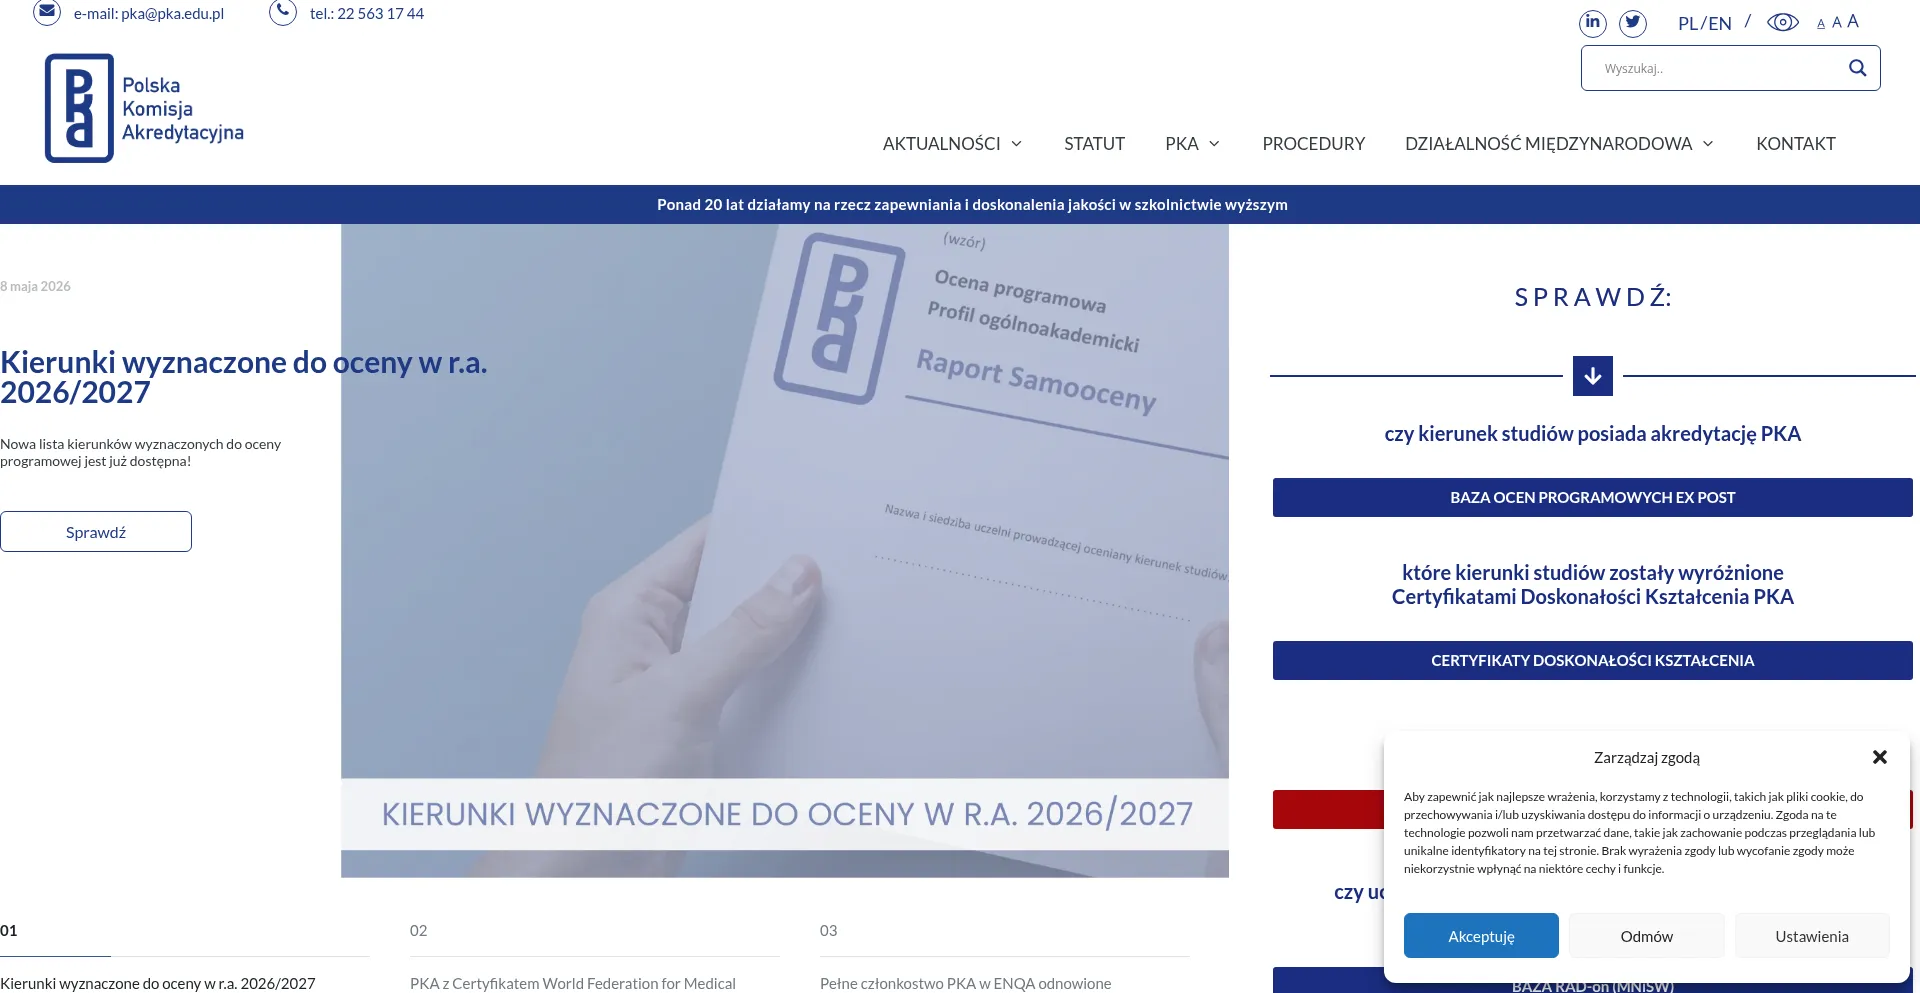Screen dimensions: 1920x993
Task: Close the Zarządzaj zgodą cookie dialog
Action: [1880, 757]
